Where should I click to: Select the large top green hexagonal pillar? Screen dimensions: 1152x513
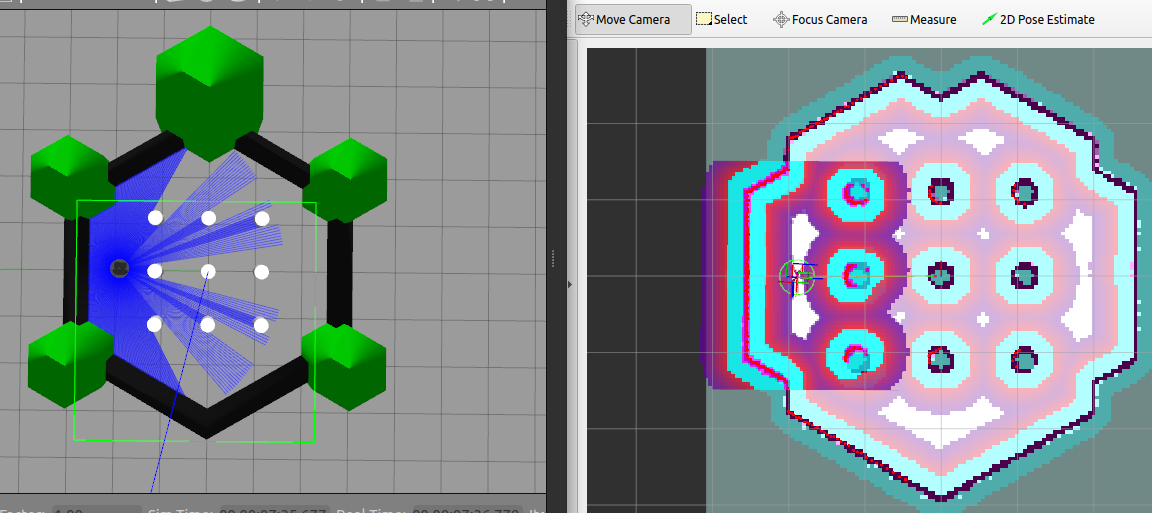click(209, 88)
